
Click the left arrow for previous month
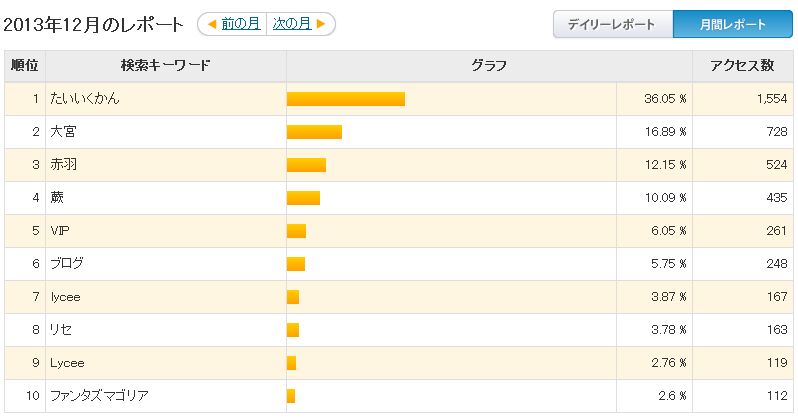tap(213, 24)
